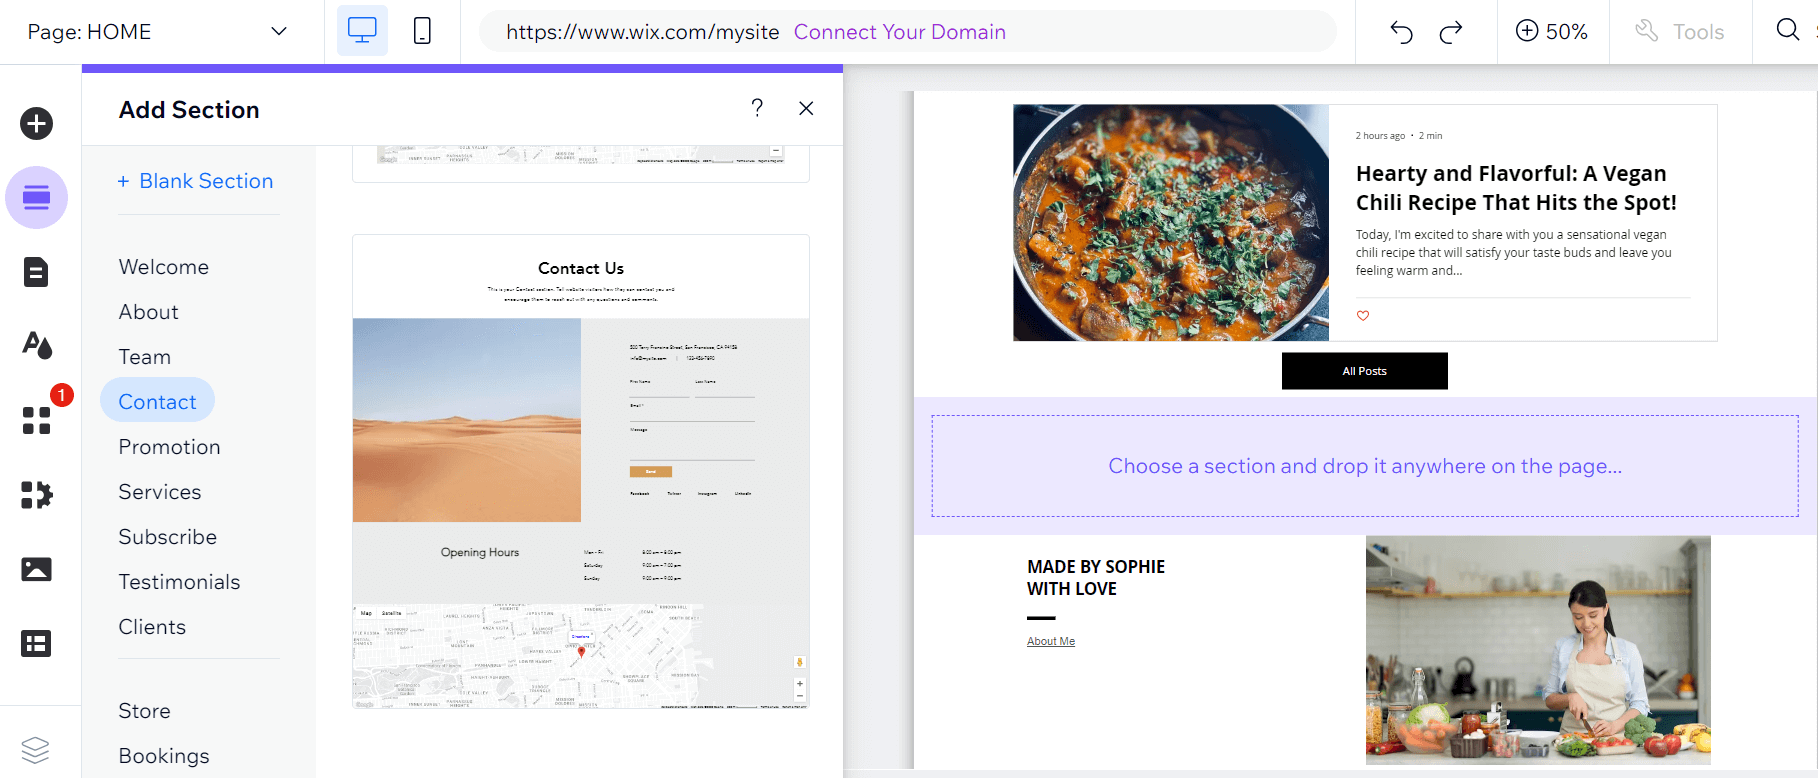
Task: Click the Add Section panel title
Action: coord(189,110)
